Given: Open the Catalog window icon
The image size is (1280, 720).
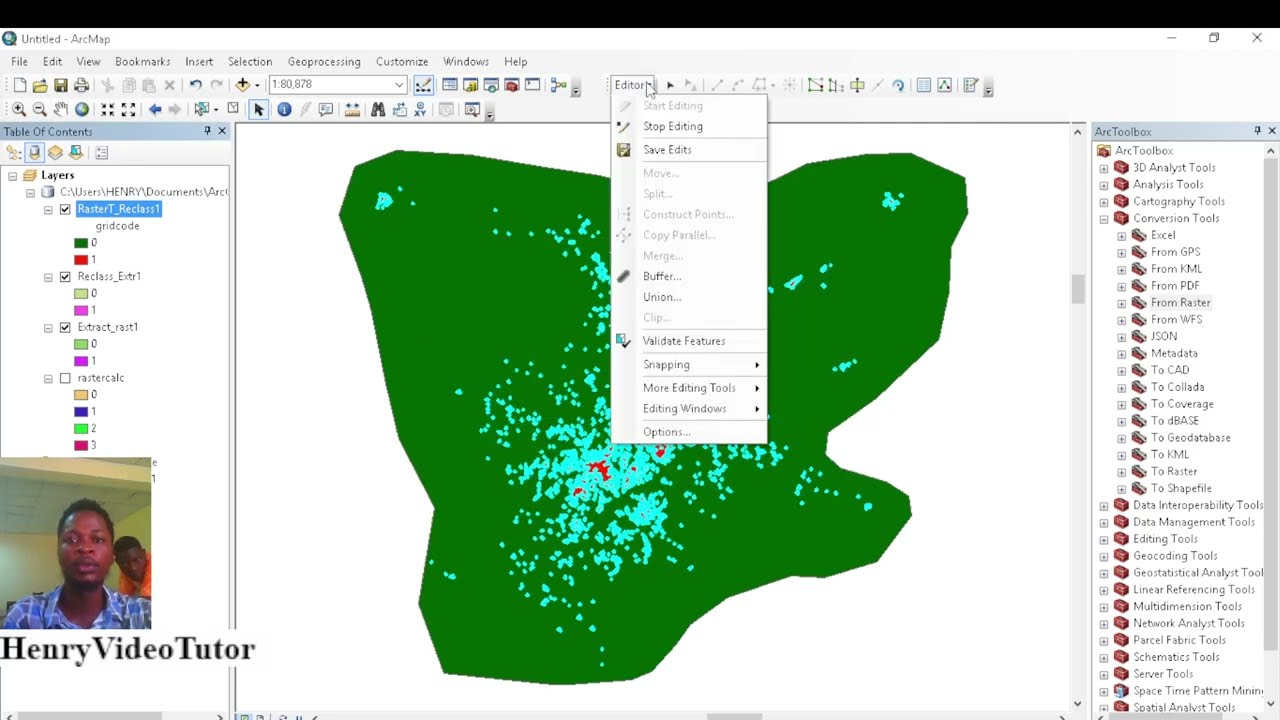Looking at the screenshot, I should (x=470, y=86).
